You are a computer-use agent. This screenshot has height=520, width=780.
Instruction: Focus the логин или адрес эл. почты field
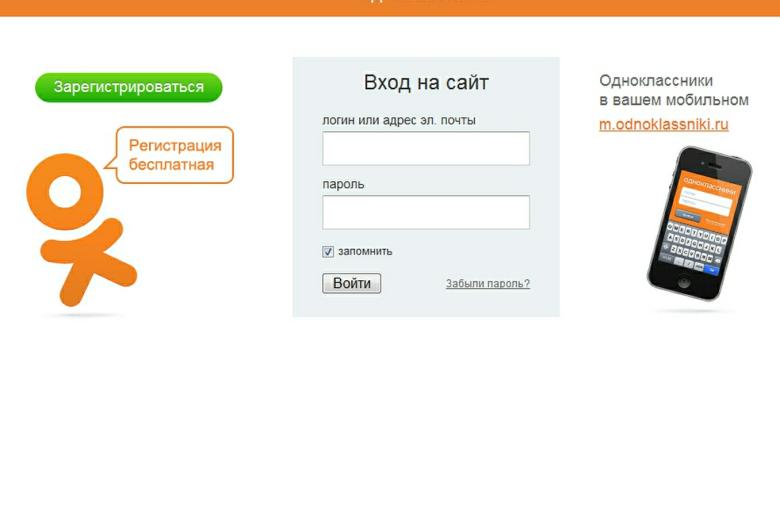click(x=426, y=148)
